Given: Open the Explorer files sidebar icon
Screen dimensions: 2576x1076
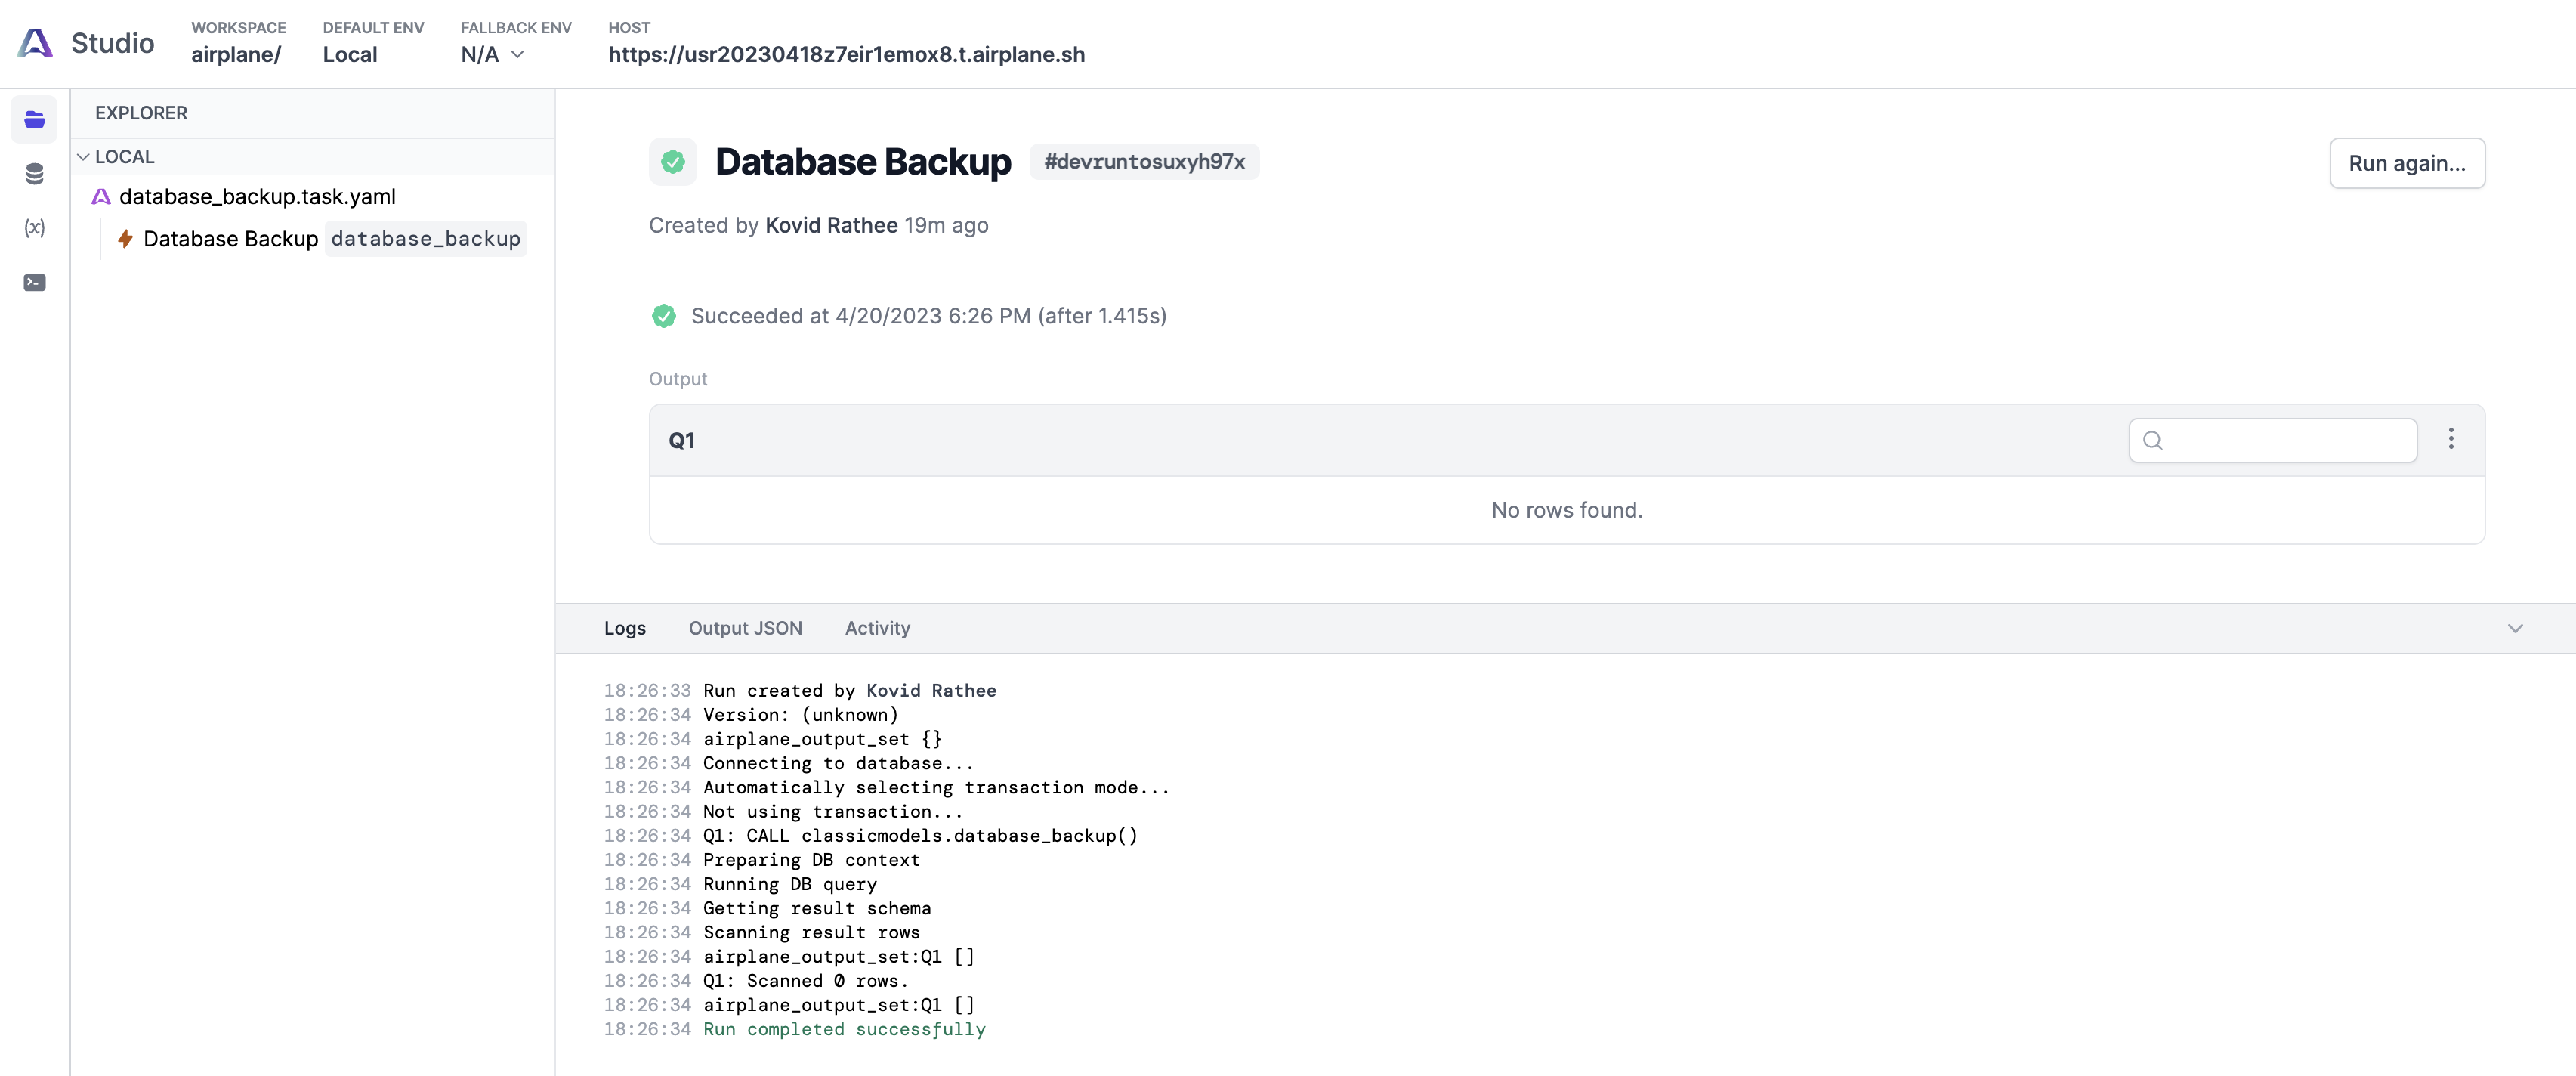Looking at the screenshot, I should click(x=34, y=120).
